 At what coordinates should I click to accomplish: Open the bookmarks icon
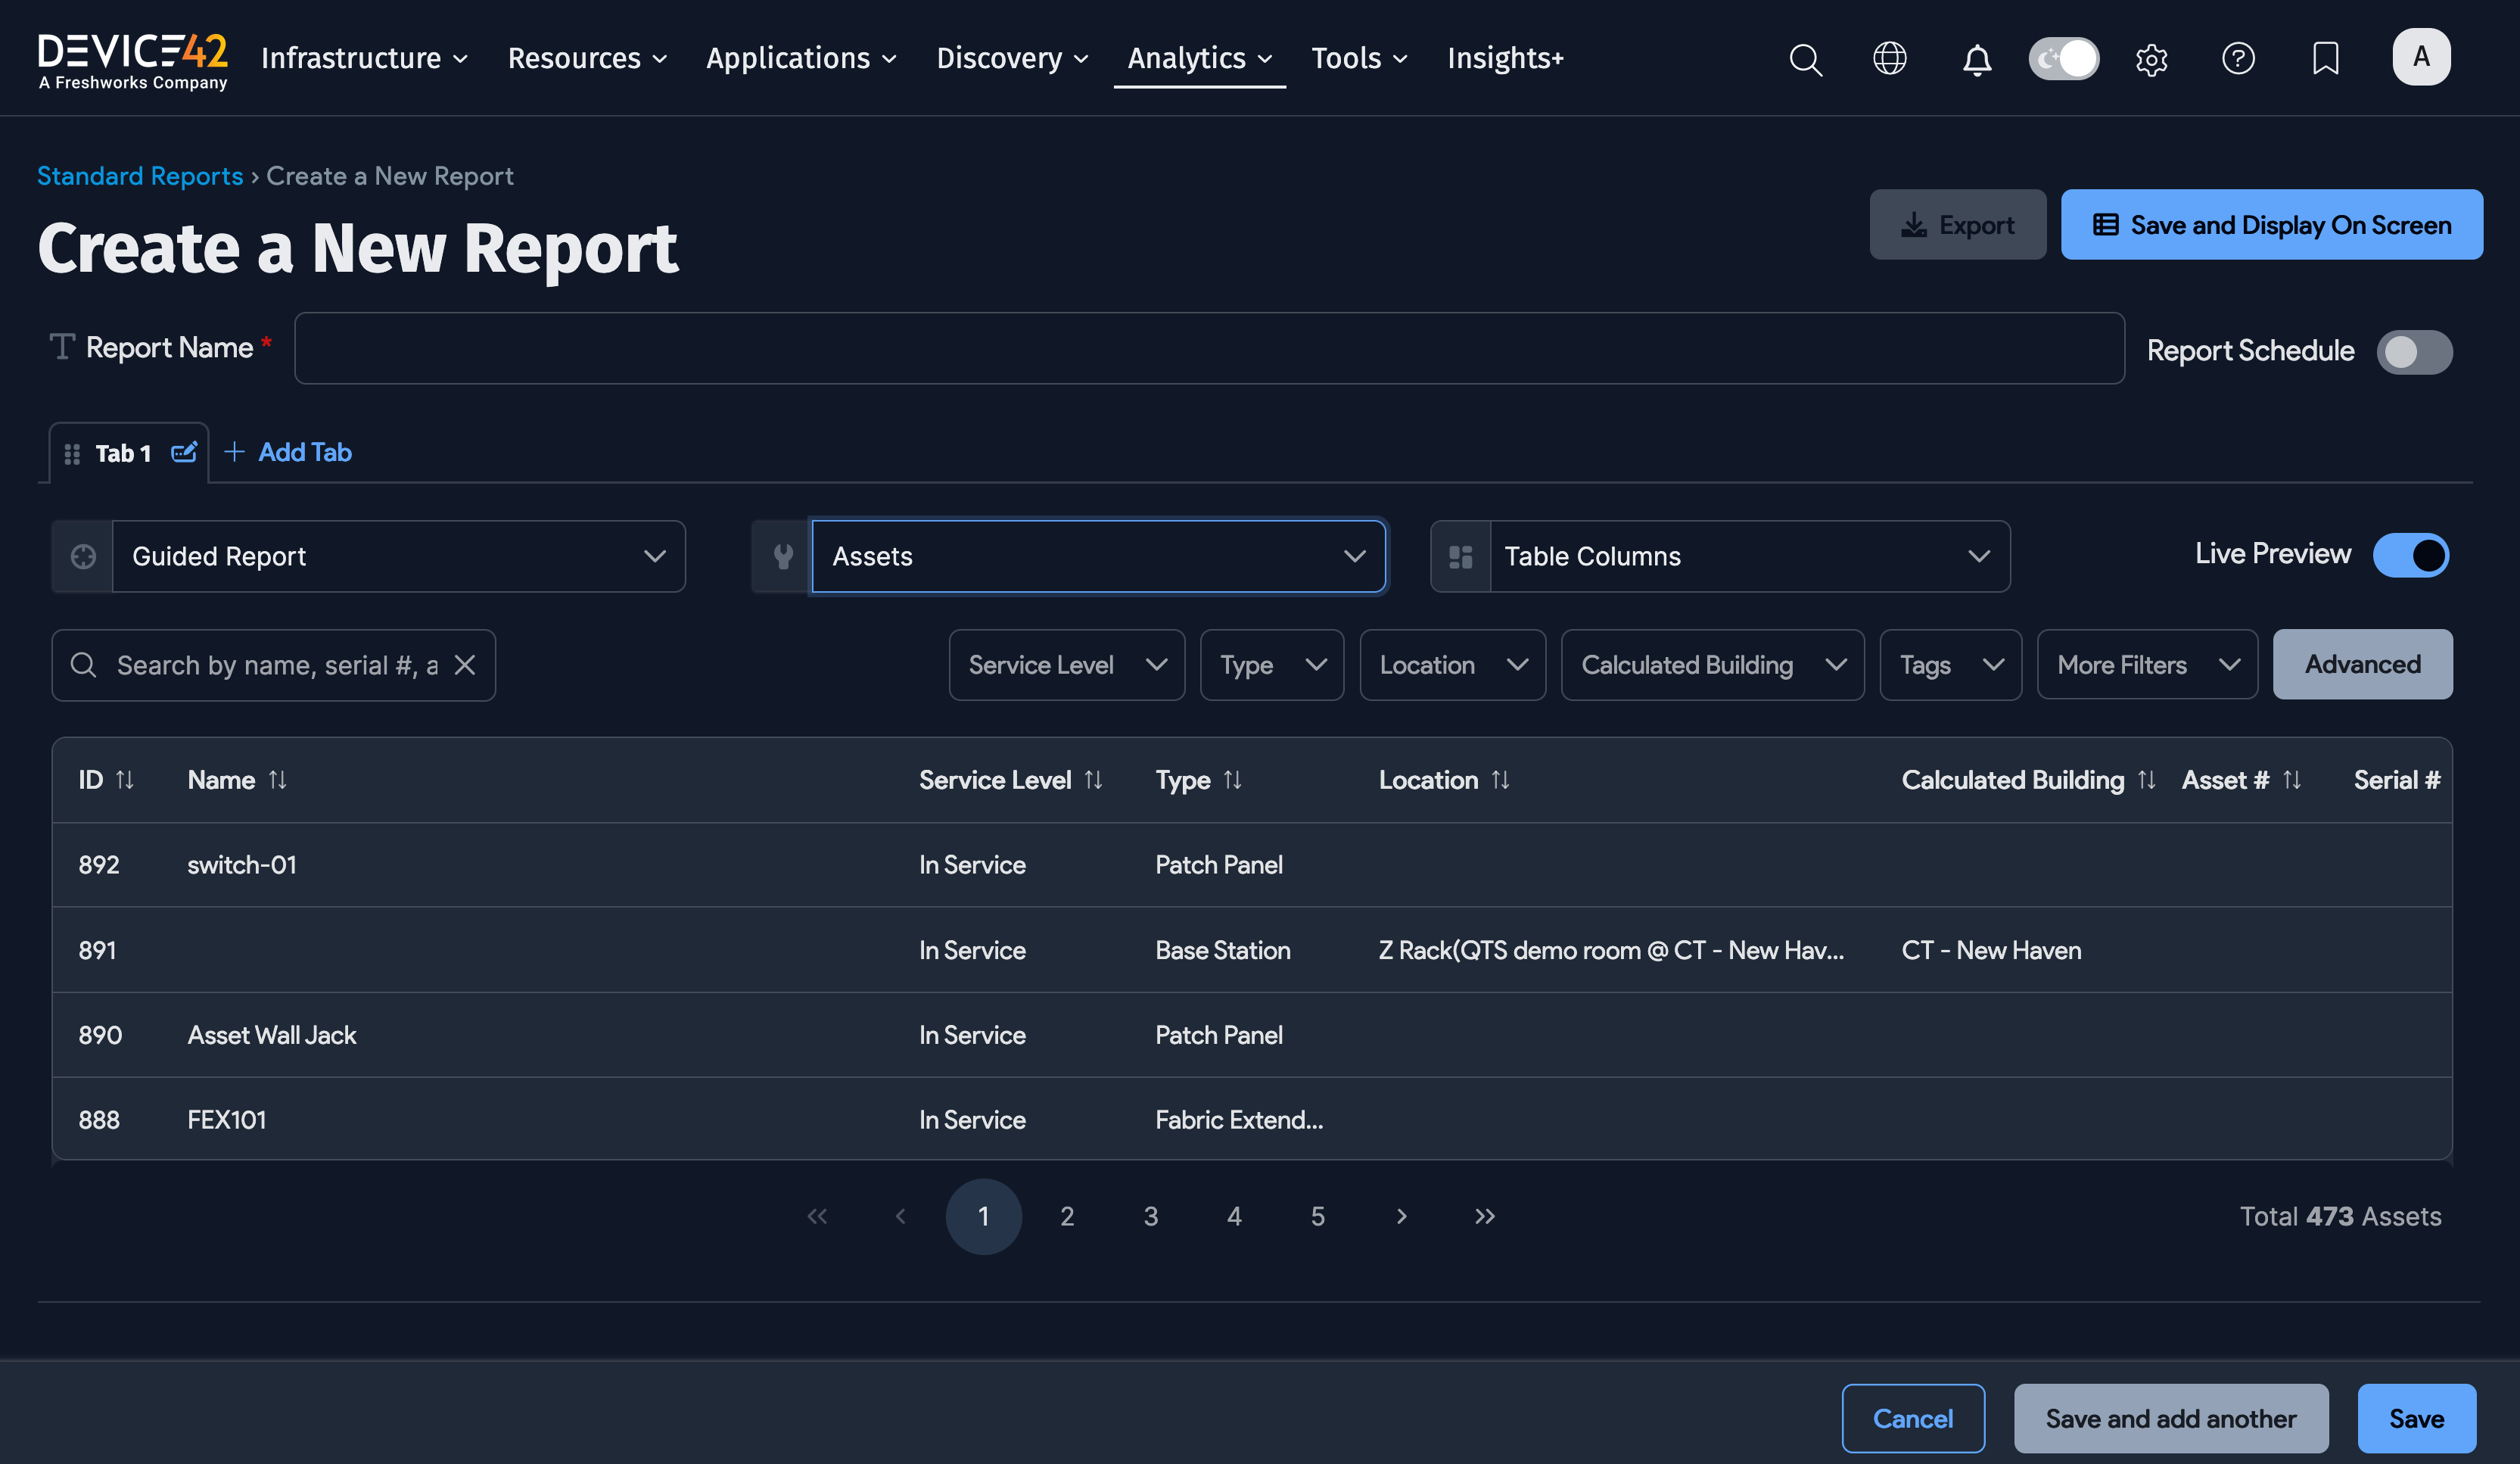tap(2326, 59)
